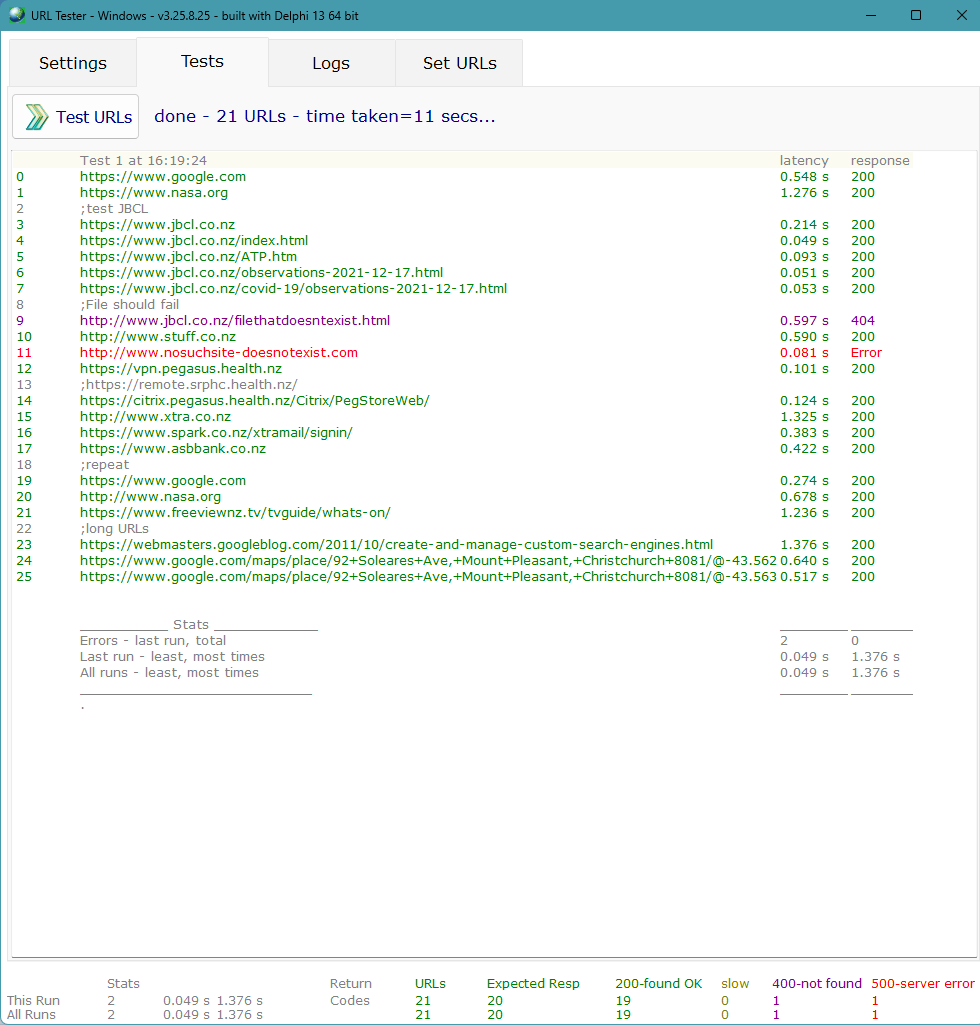Click the URL Tester globe icon in title bar
Screen dimensions: 980x1025
click(x=18, y=16)
